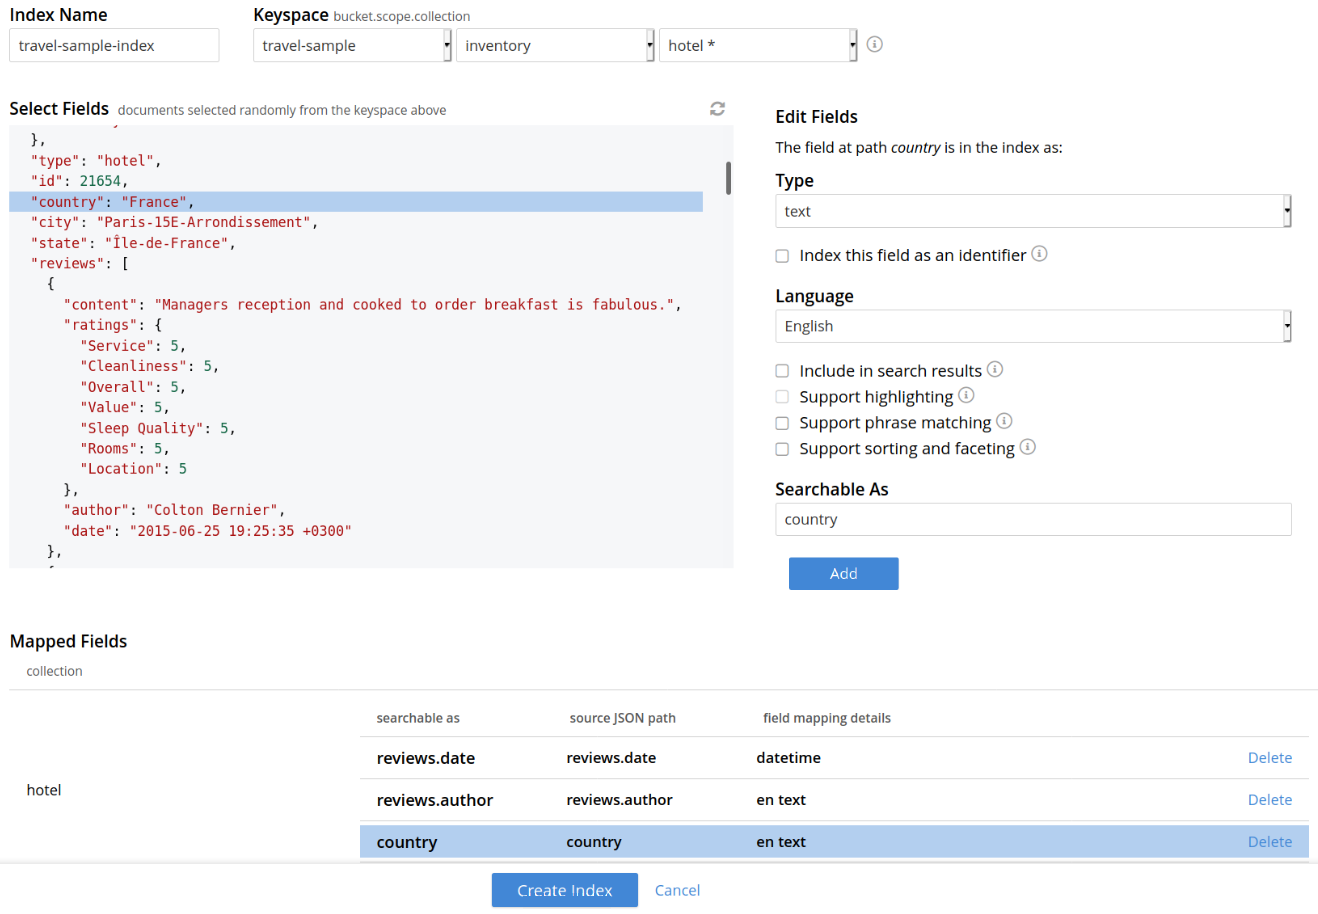The height and width of the screenshot is (914, 1318).
Task: Click info icon for 'Support phrase matching'
Action: pyautogui.click(x=1004, y=421)
